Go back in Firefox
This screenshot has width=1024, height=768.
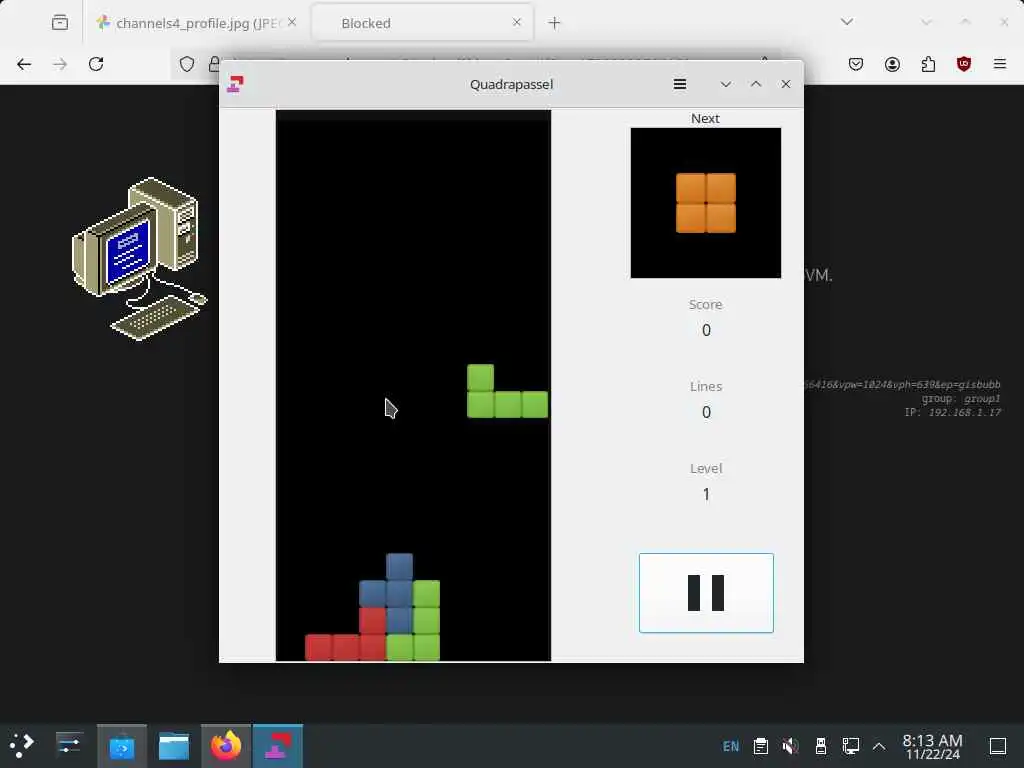(x=24, y=64)
